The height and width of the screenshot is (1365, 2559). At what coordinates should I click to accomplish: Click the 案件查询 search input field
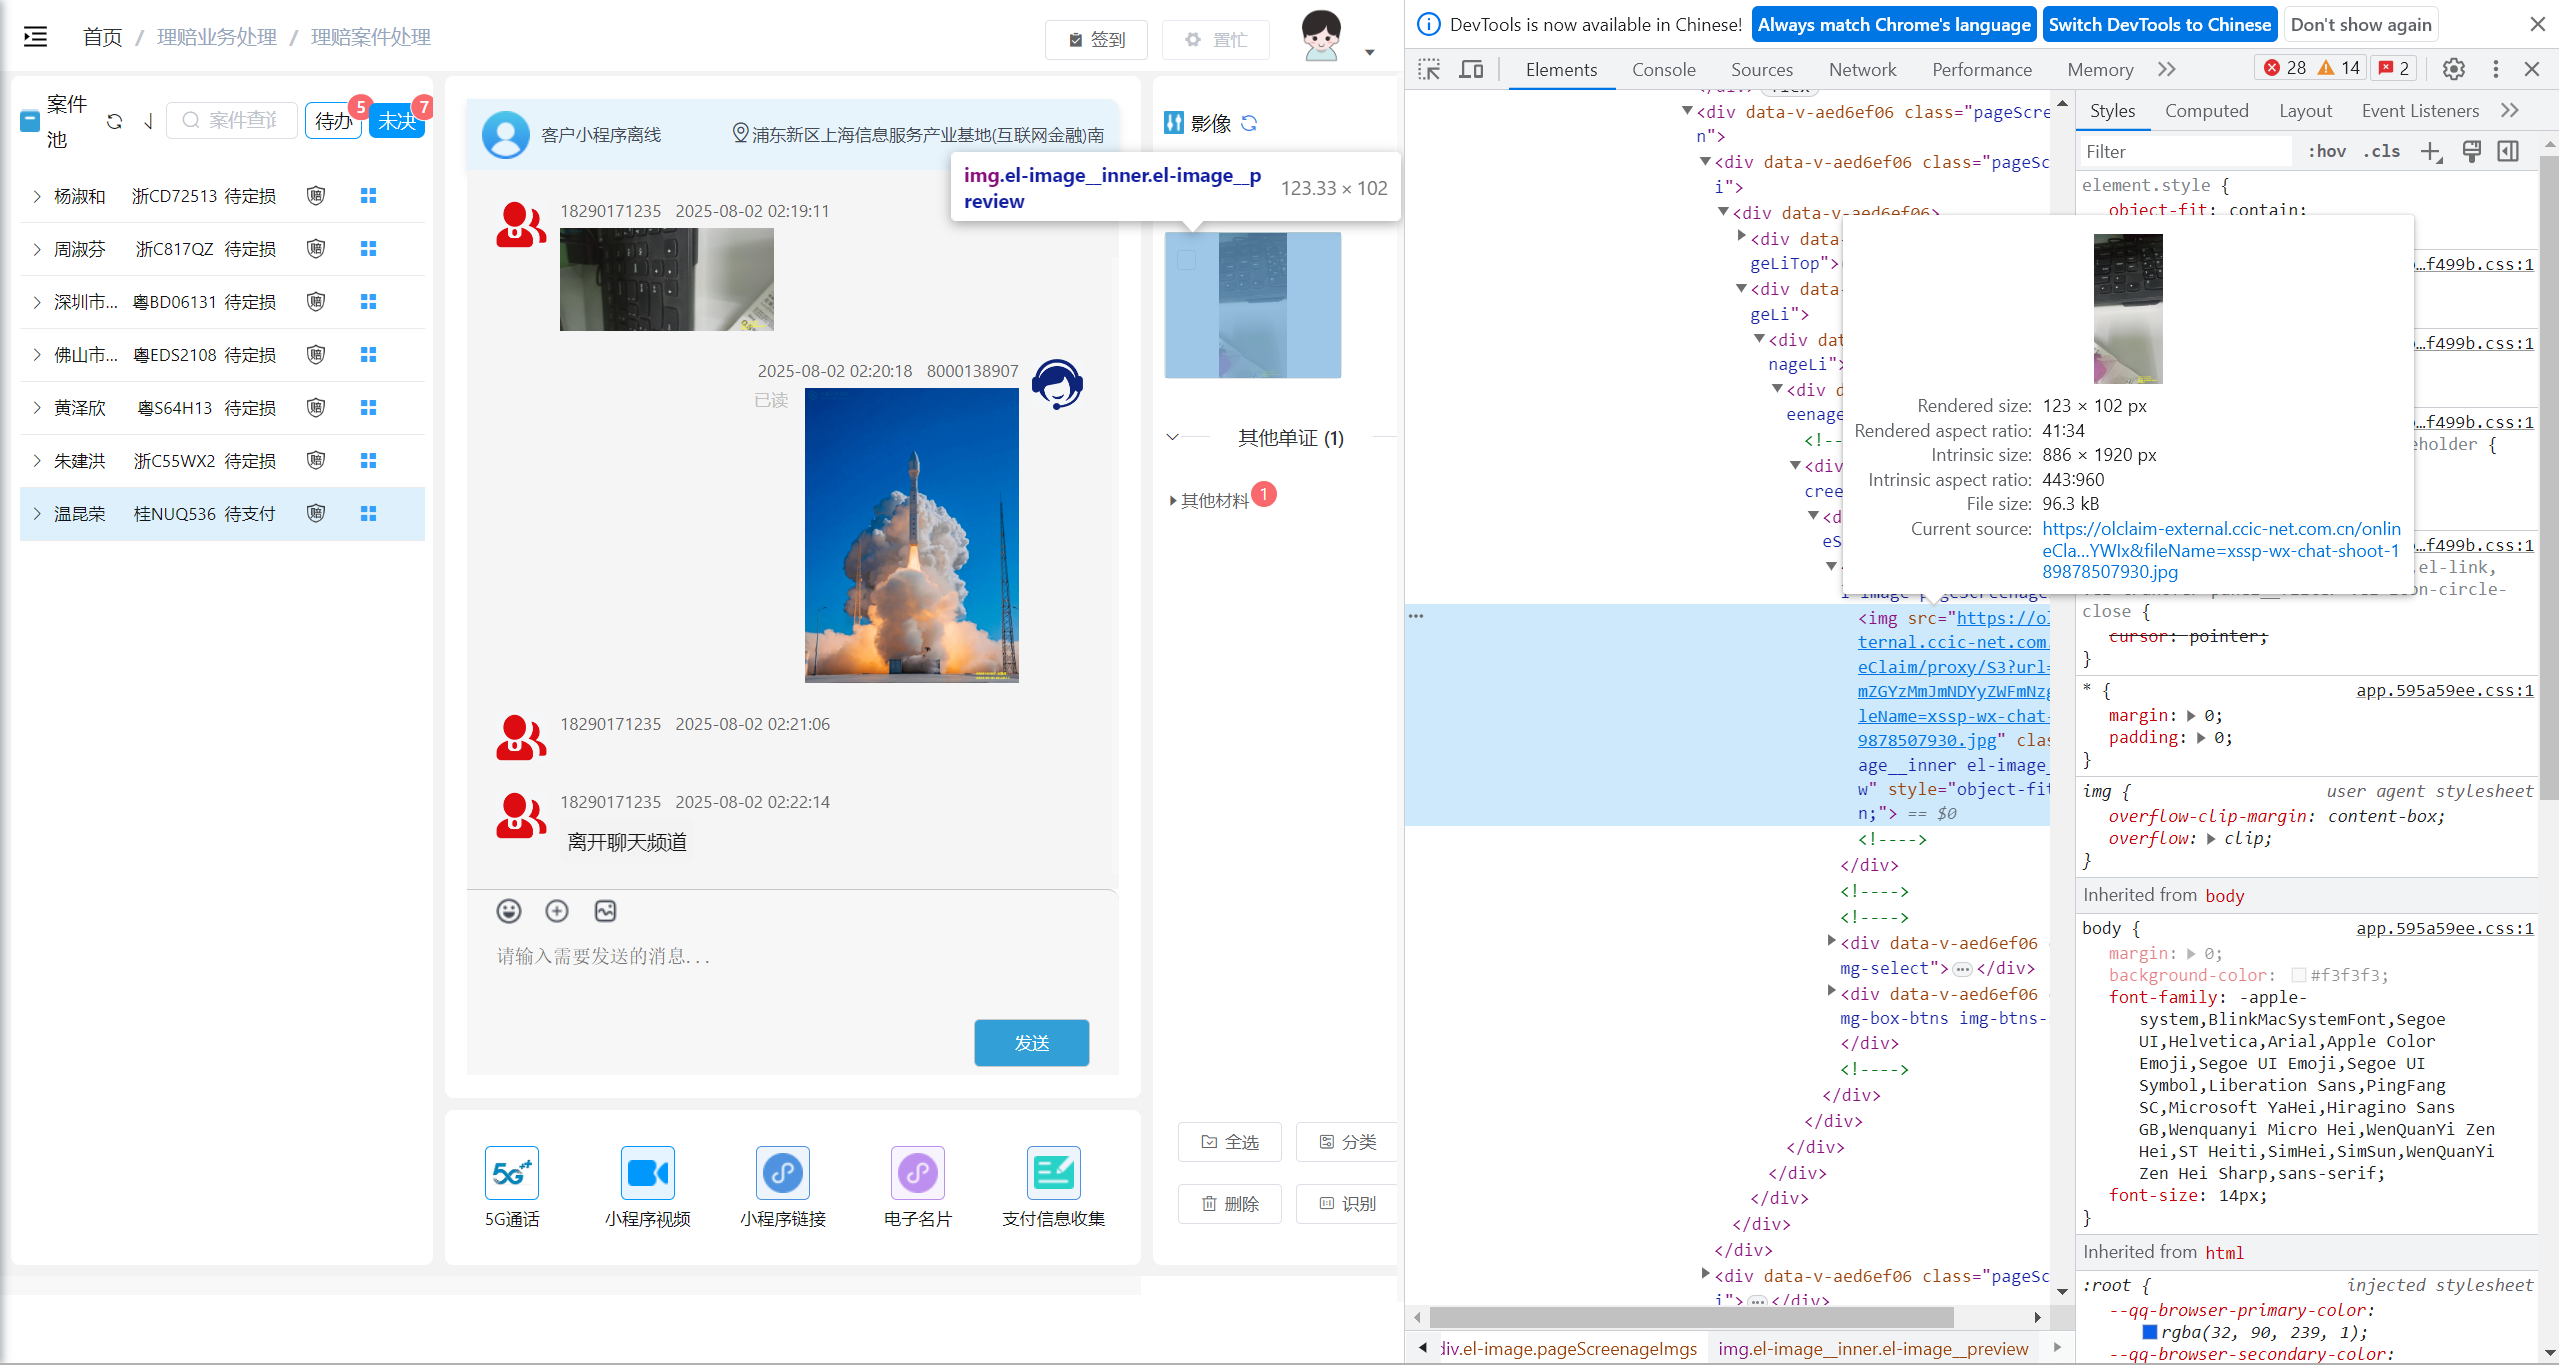[241, 121]
